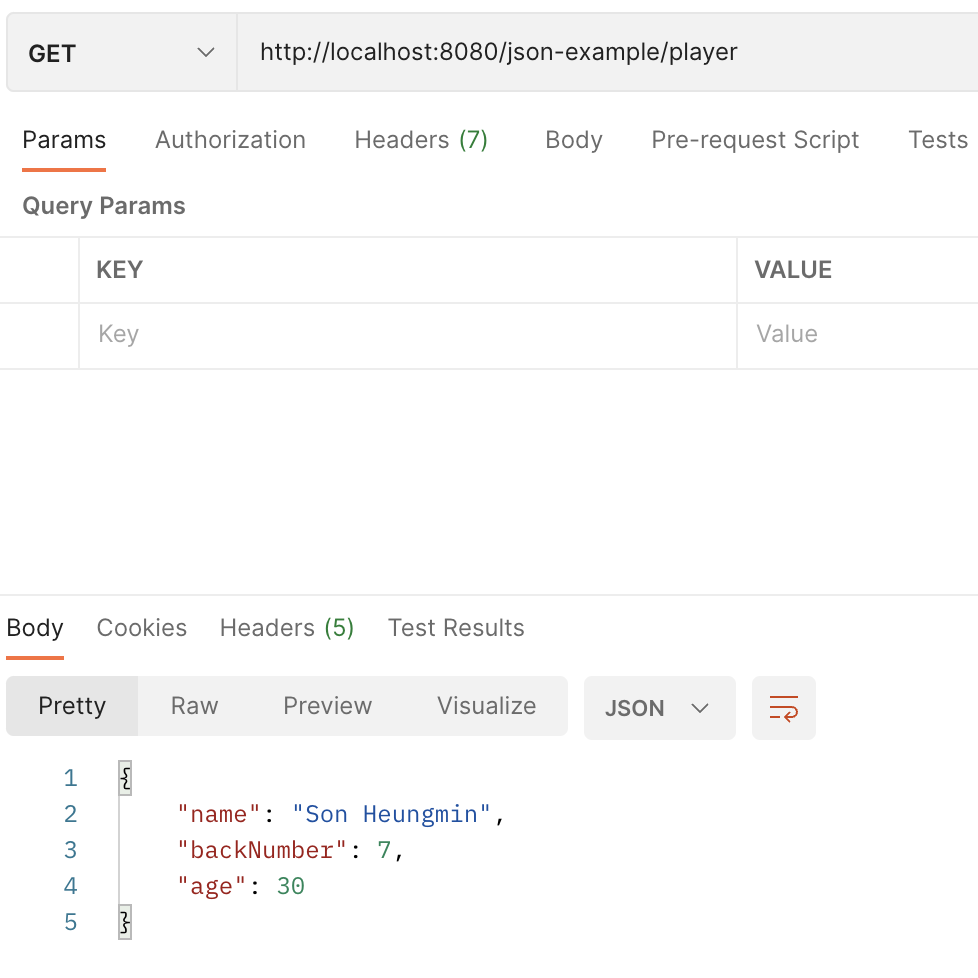
Task: Switch to the Authorization tab
Action: coord(230,140)
